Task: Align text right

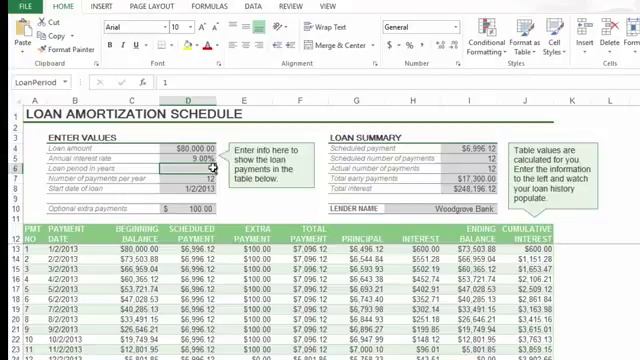Action: click(259, 45)
